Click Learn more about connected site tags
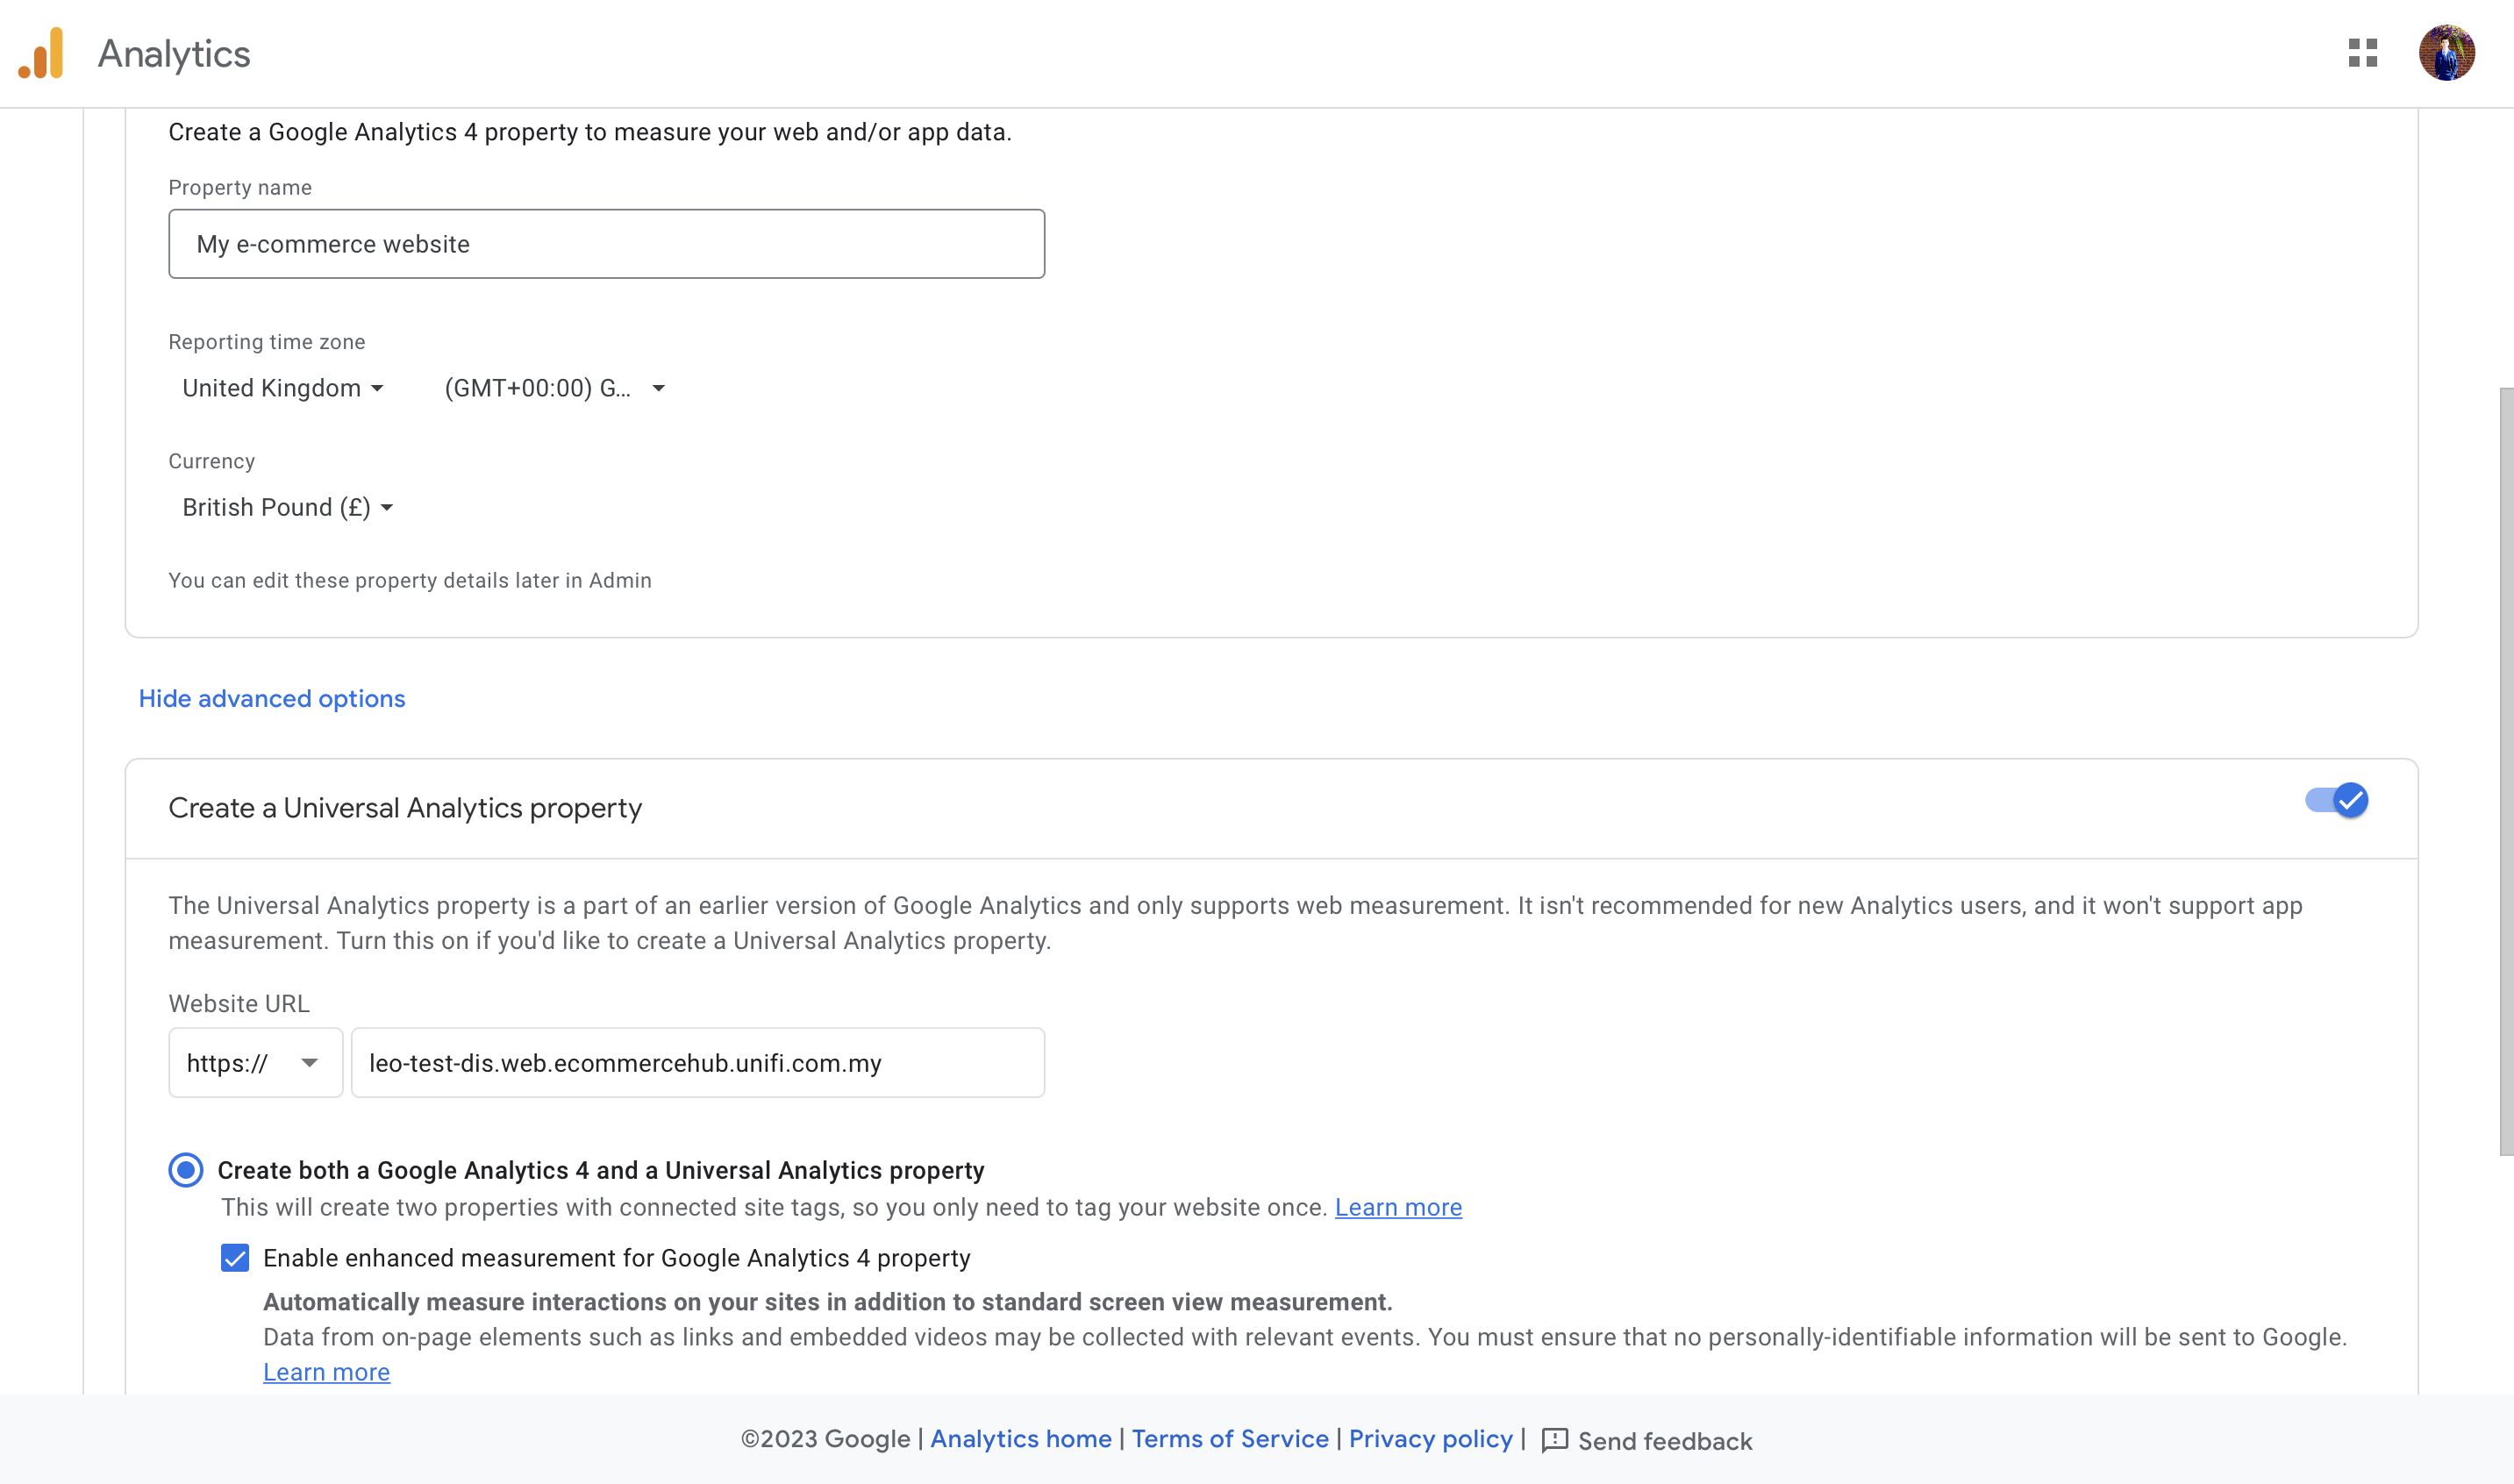Screen dimensions: 2514x1484 click(x=1398, y=1207)
